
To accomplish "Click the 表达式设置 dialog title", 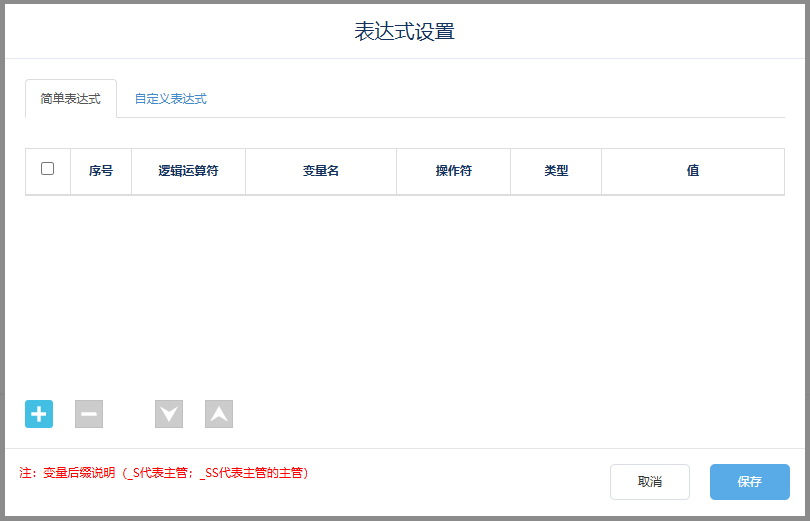I will (405, 31).
